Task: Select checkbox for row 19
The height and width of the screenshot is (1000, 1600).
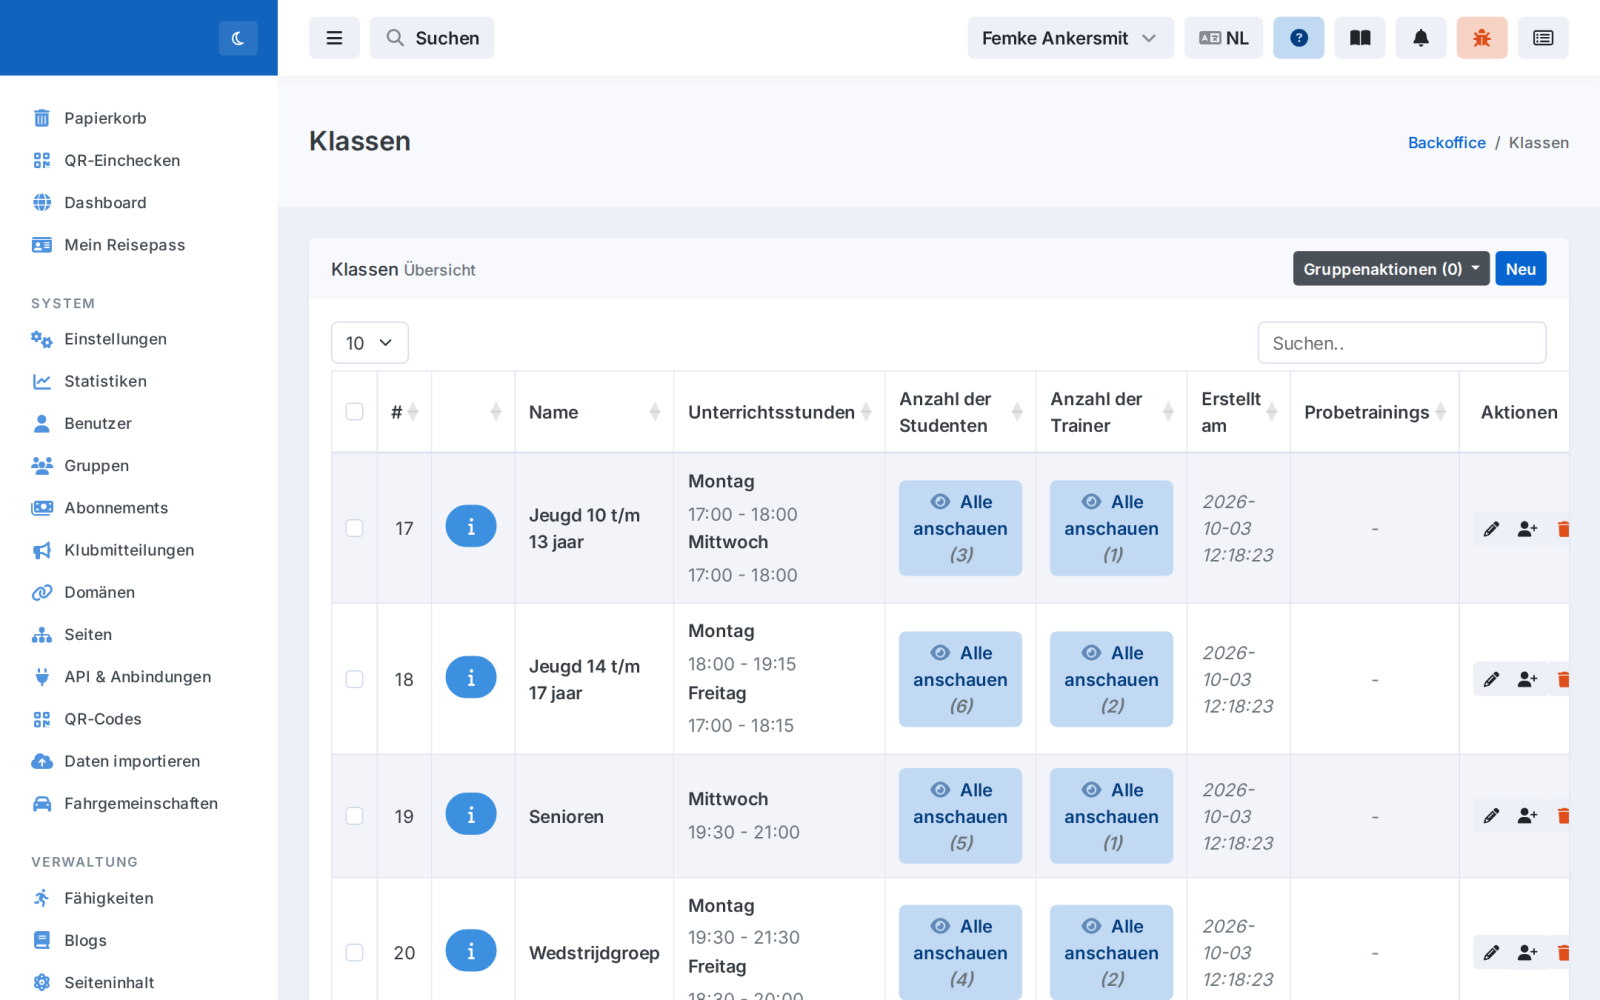Action: point(354,816)
